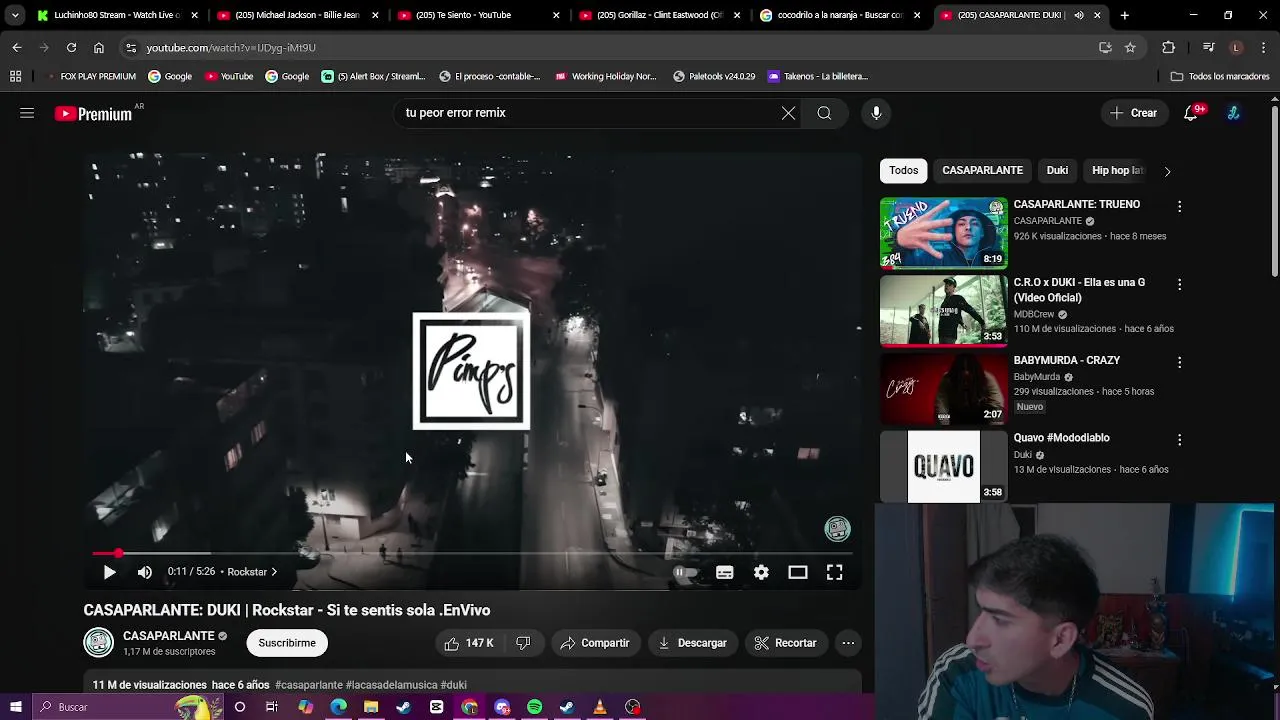Click the Descargar button
The height and width of the screenshot is (720, 1280).
692,643
